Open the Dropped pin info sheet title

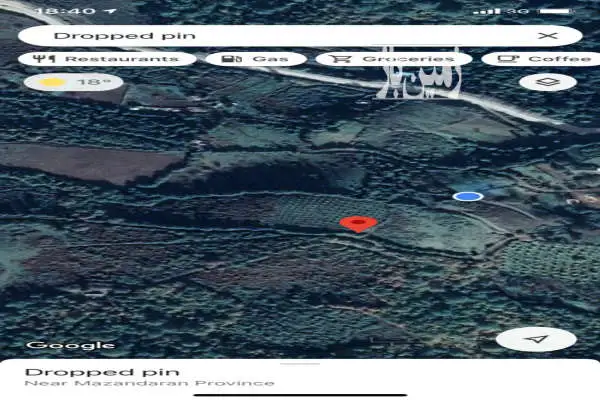(x=102, y=372)
